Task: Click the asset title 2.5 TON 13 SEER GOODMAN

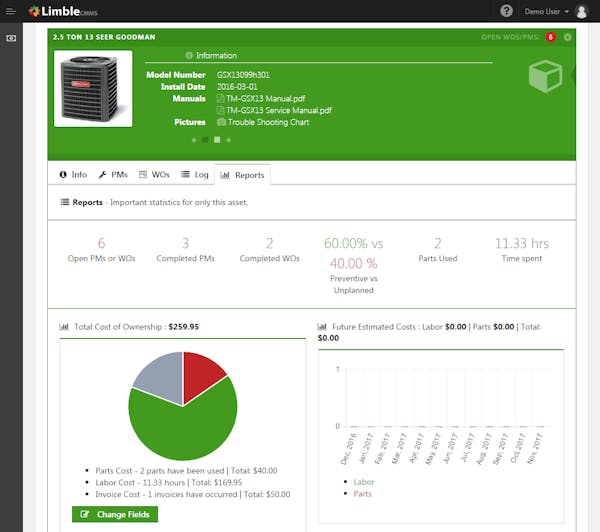Action: pos(104,37)
